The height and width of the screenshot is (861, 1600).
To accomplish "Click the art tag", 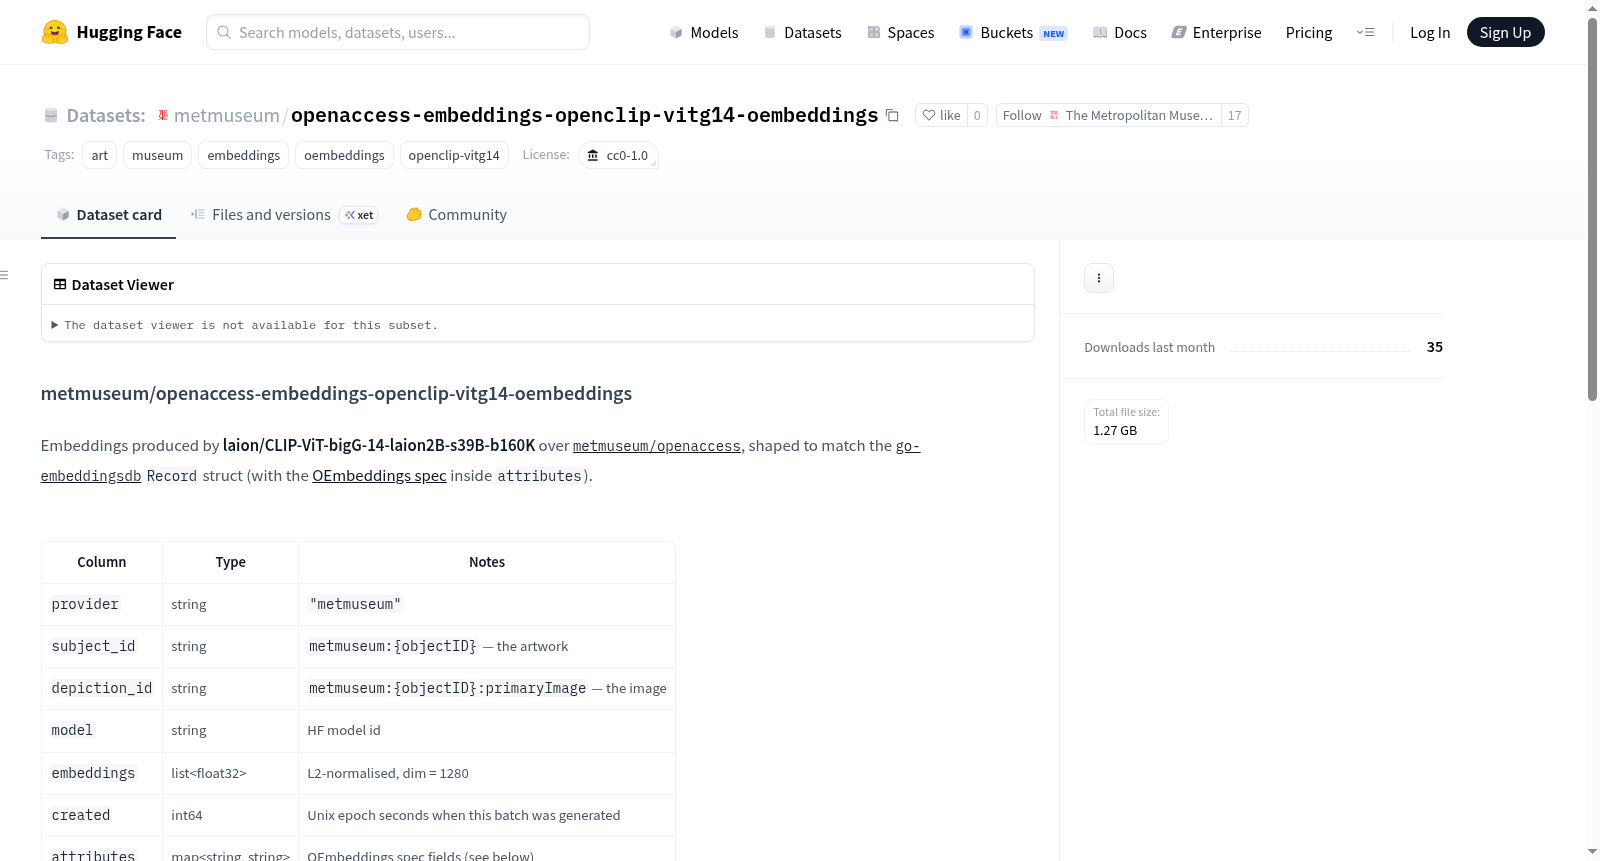I will click(100, 155).
